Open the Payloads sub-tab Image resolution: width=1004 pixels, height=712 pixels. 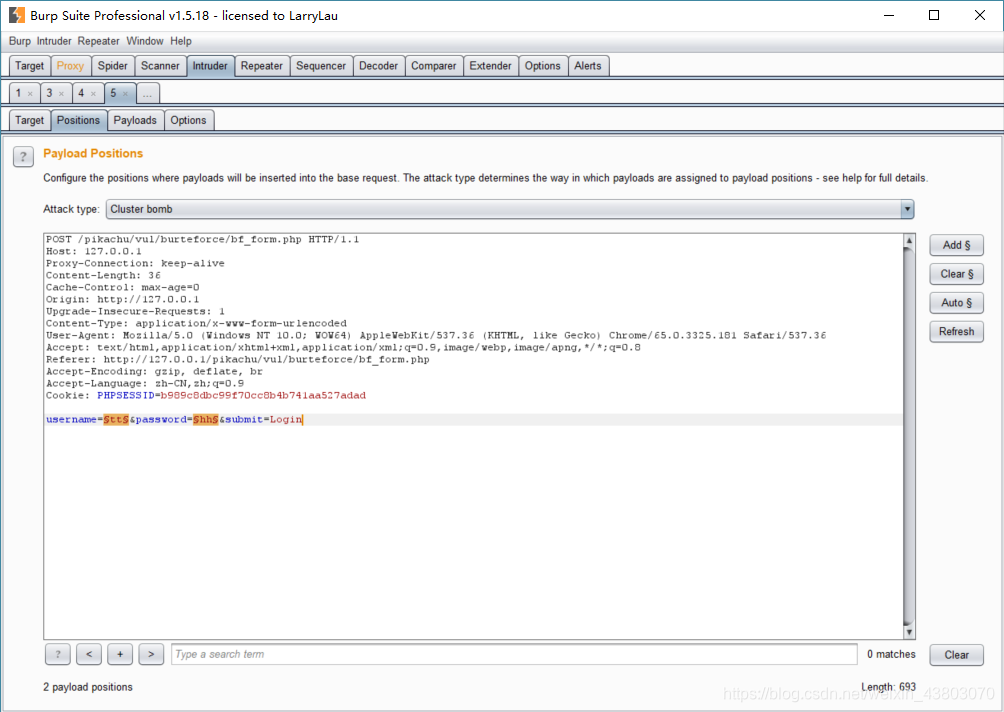(x=135, y=120)
